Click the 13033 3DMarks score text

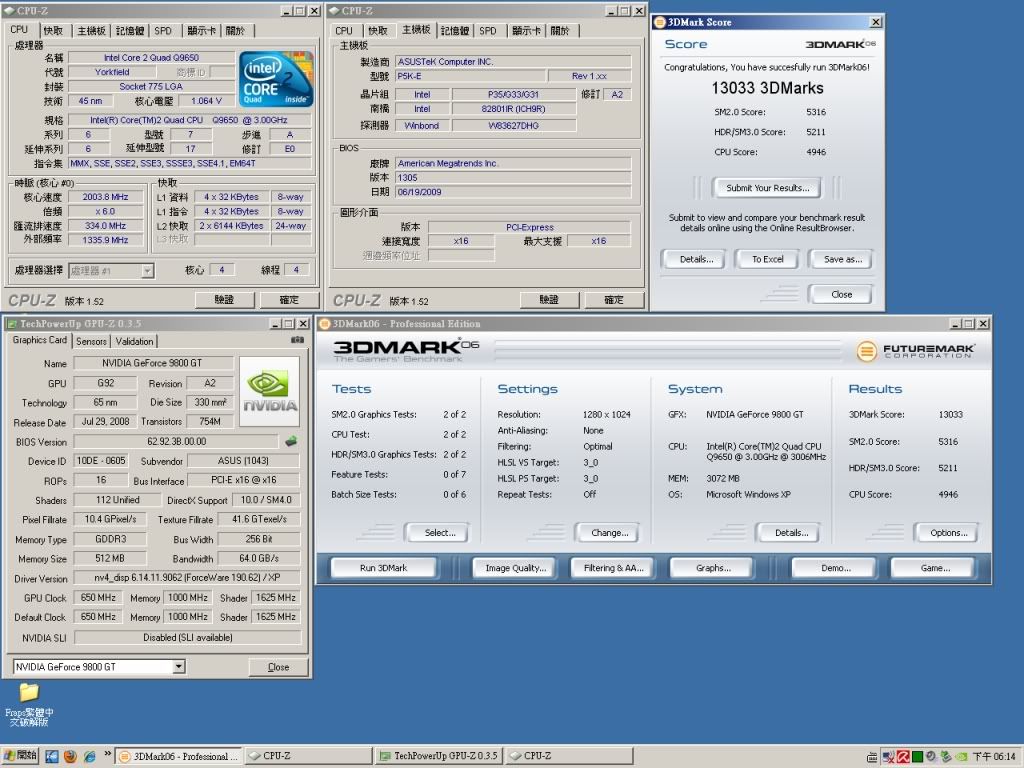point(767,88)
